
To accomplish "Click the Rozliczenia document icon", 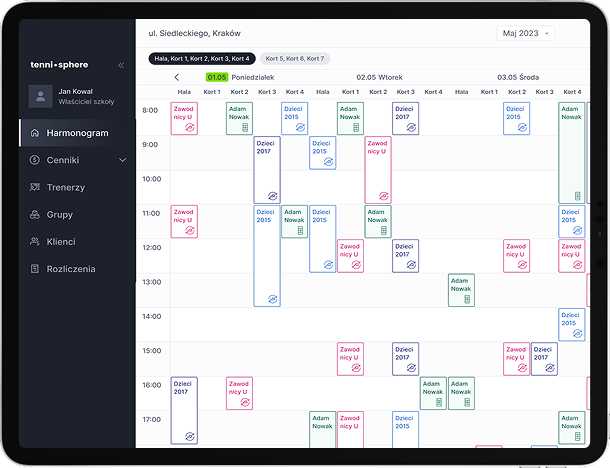I will [x=35, y=269].
